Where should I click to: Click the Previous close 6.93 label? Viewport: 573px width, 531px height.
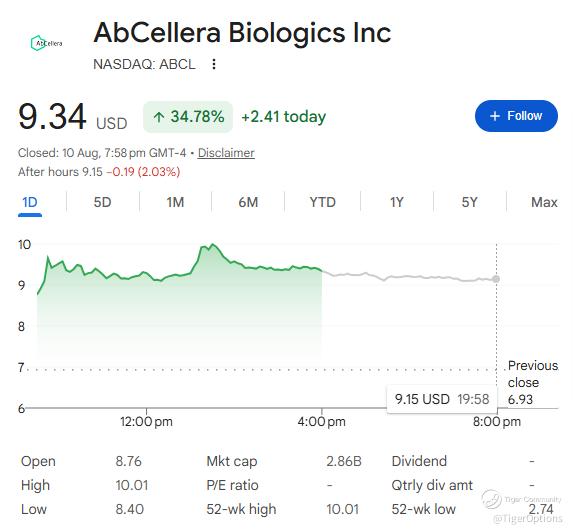click(x=533, y=382)
